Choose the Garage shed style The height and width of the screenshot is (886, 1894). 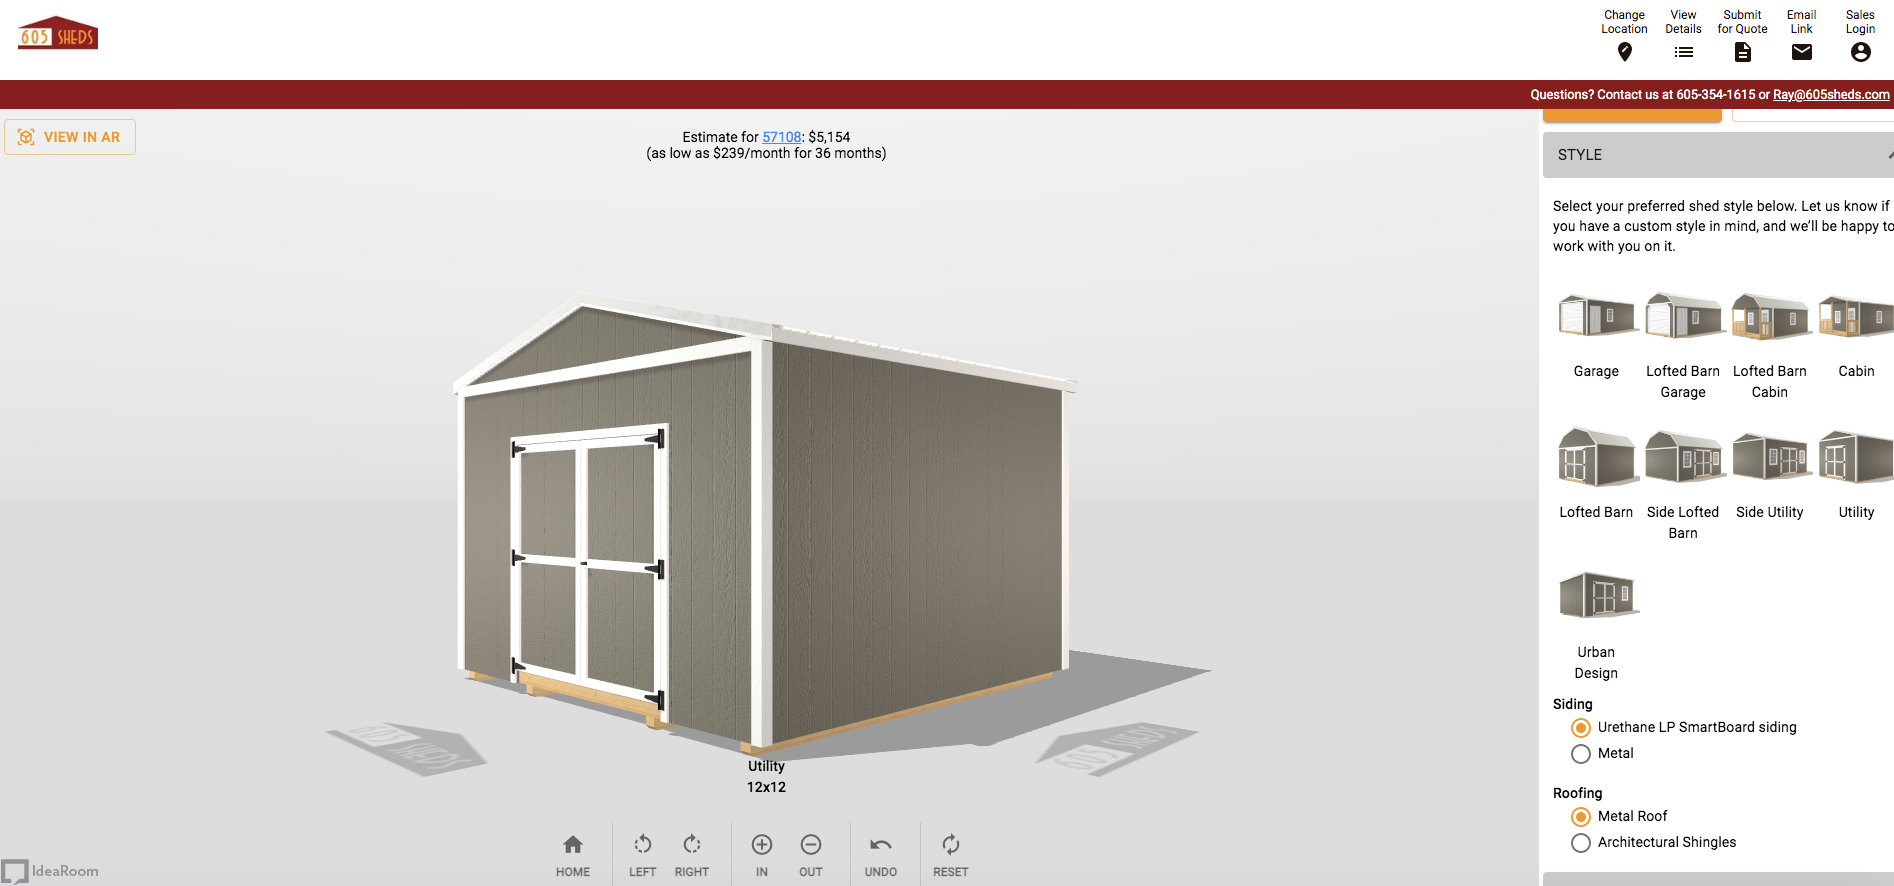click(x=1596, y=336)
